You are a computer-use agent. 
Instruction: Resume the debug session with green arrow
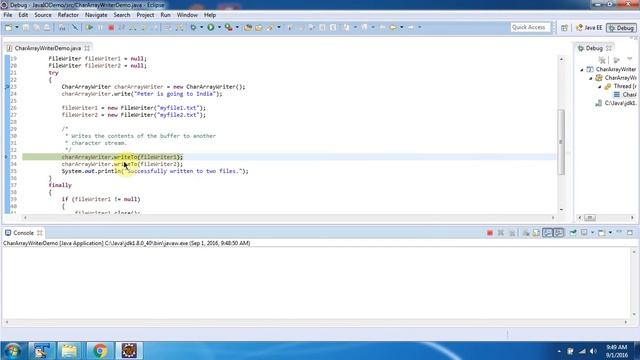point(89,27)
